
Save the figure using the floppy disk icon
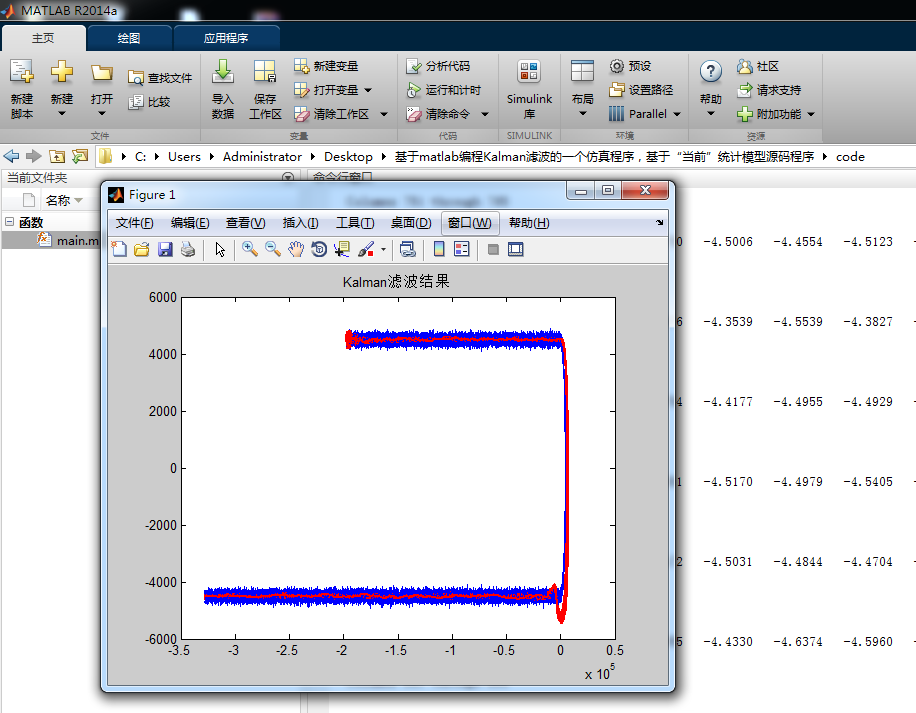coord(165,250)
